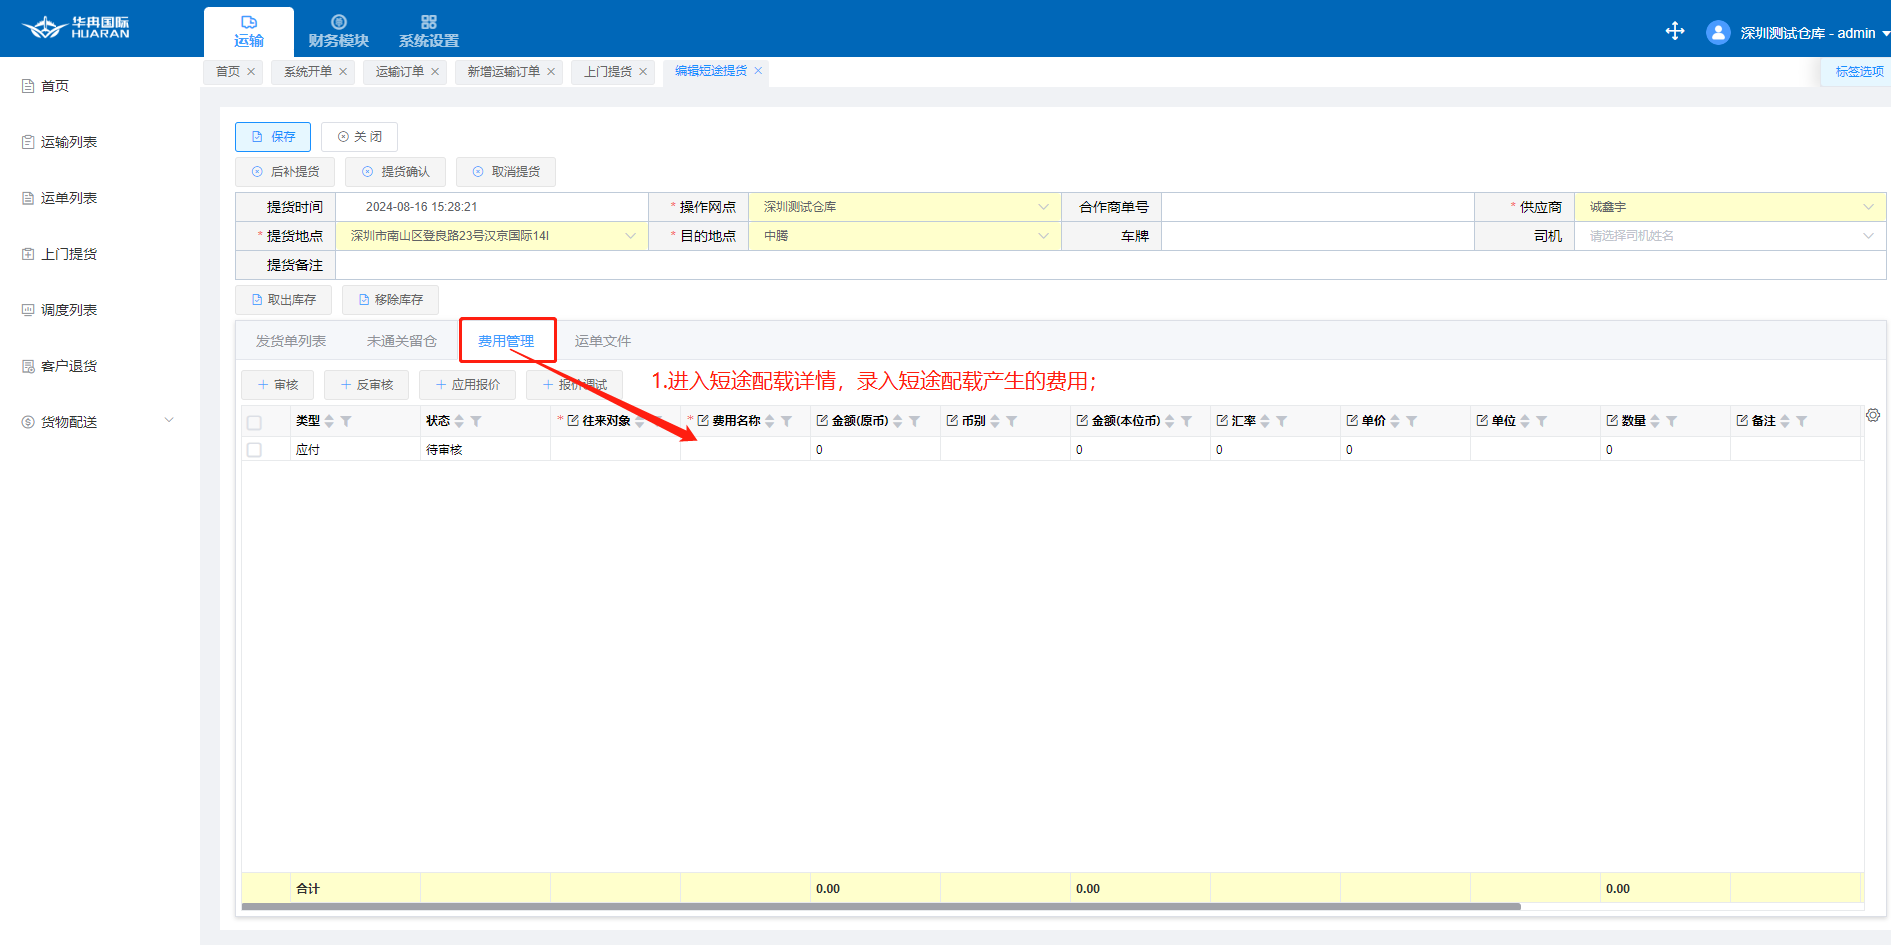
Task: Click filter icon in 备注 column
Action: pos(1801,421)
